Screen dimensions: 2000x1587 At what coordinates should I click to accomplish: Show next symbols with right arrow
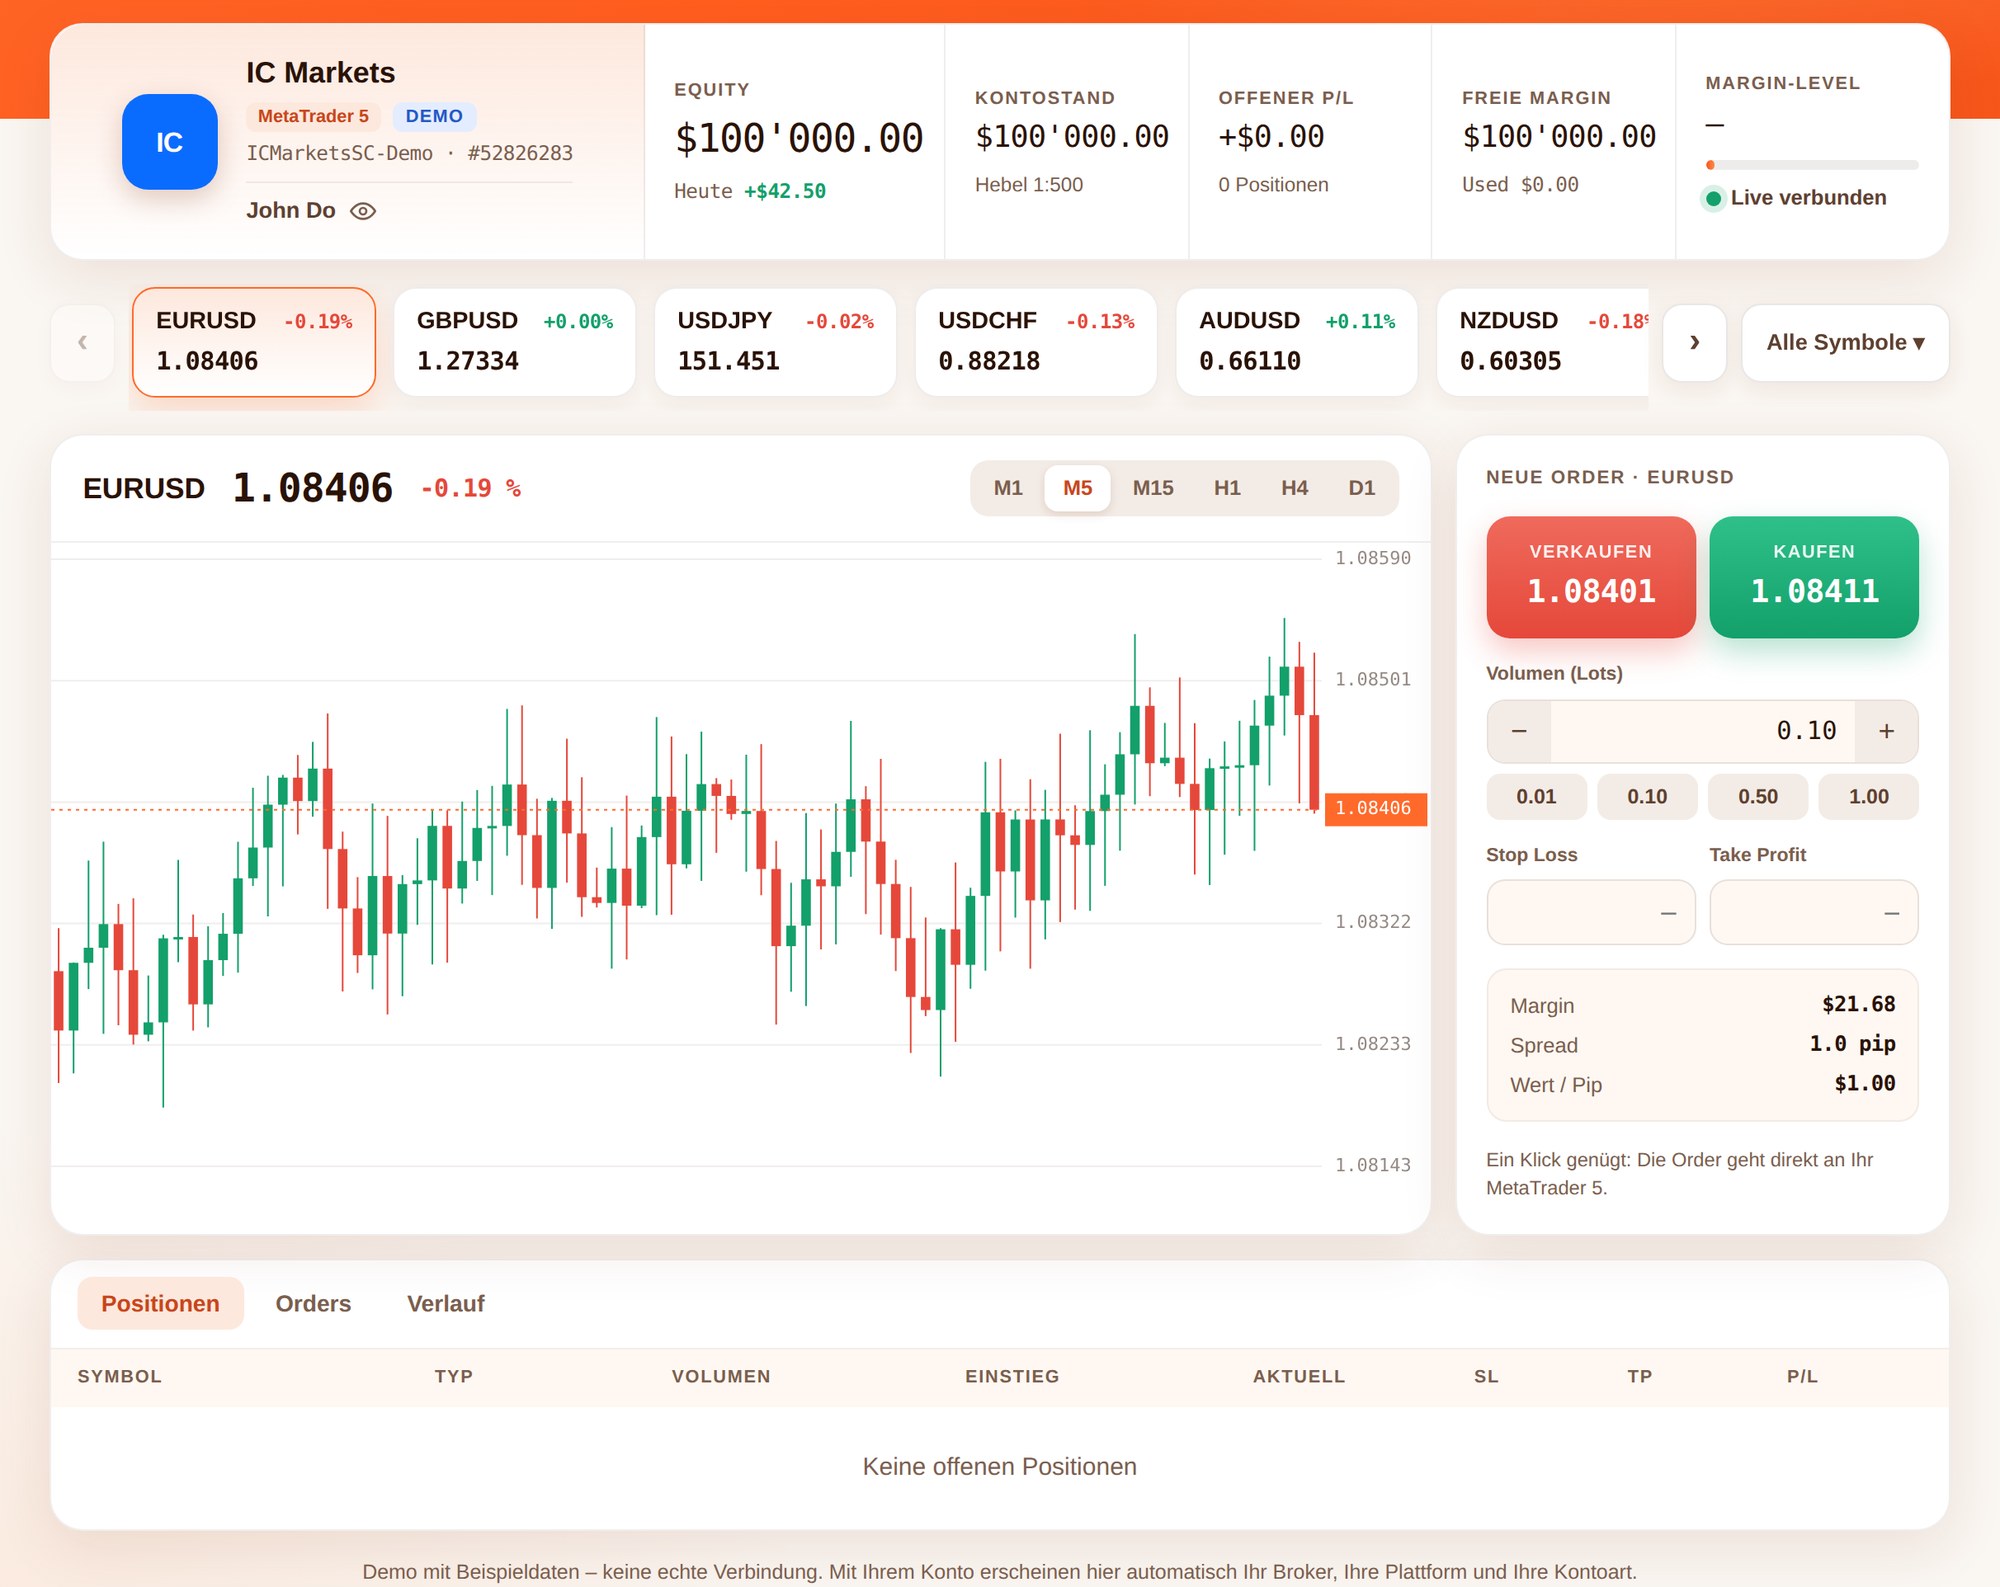click(x=1694, y=342)
